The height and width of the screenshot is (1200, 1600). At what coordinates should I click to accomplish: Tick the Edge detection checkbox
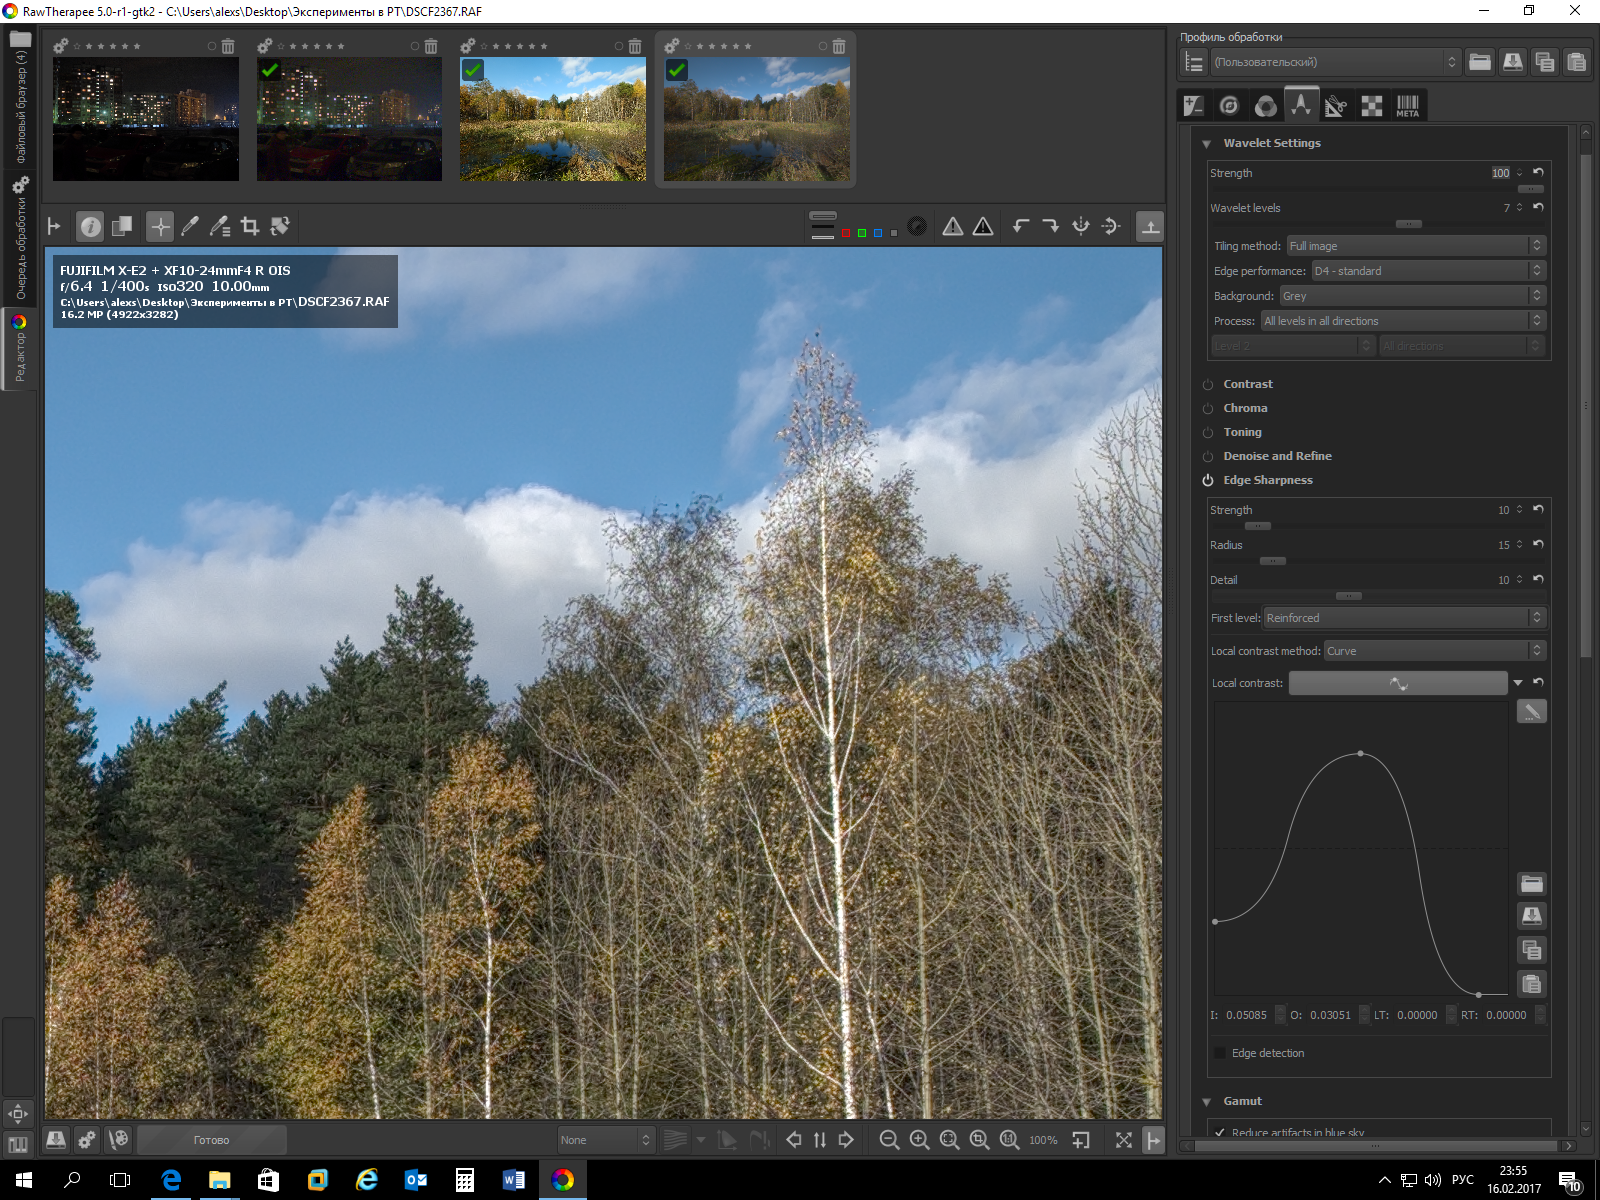(x=1220, y=1053)
